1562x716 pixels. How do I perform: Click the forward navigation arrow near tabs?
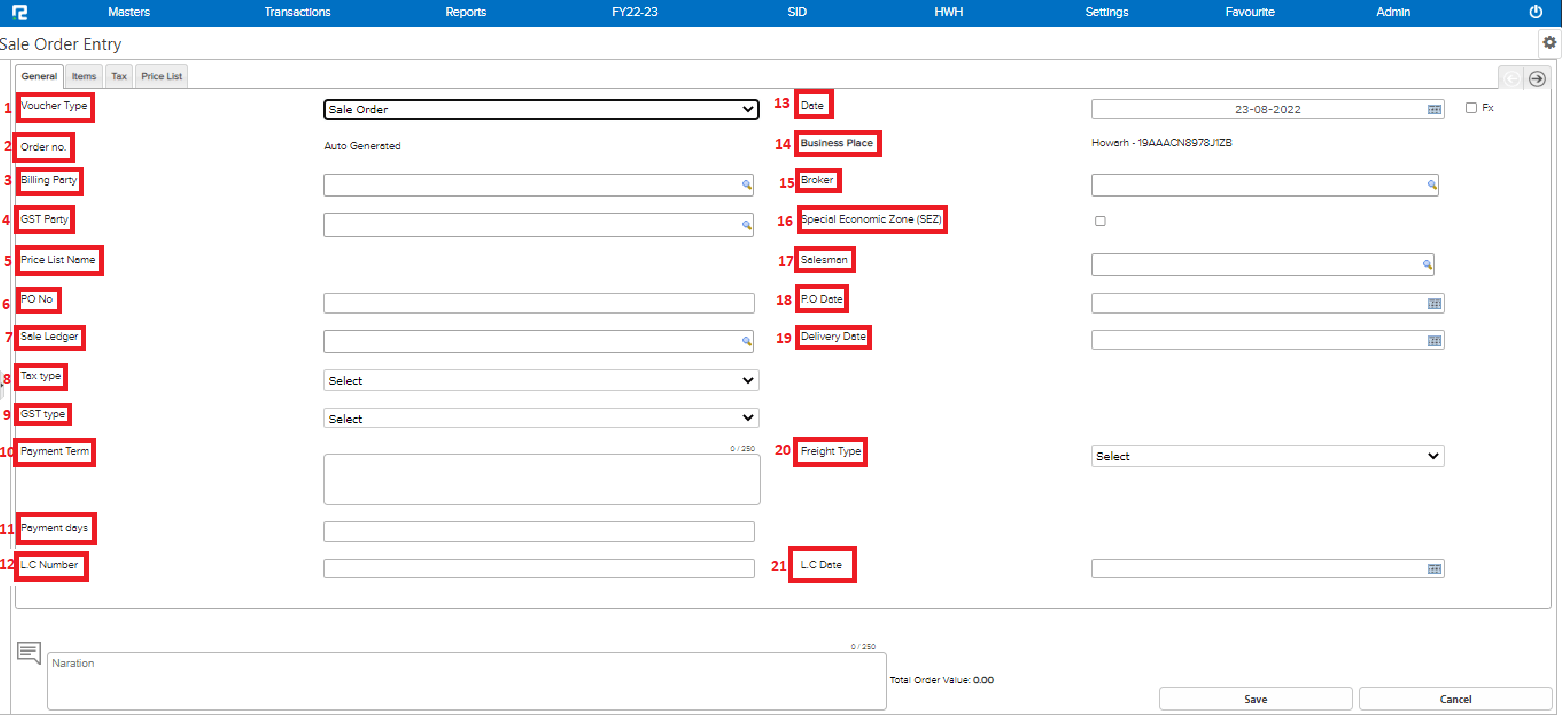[x=1536, y=78]
